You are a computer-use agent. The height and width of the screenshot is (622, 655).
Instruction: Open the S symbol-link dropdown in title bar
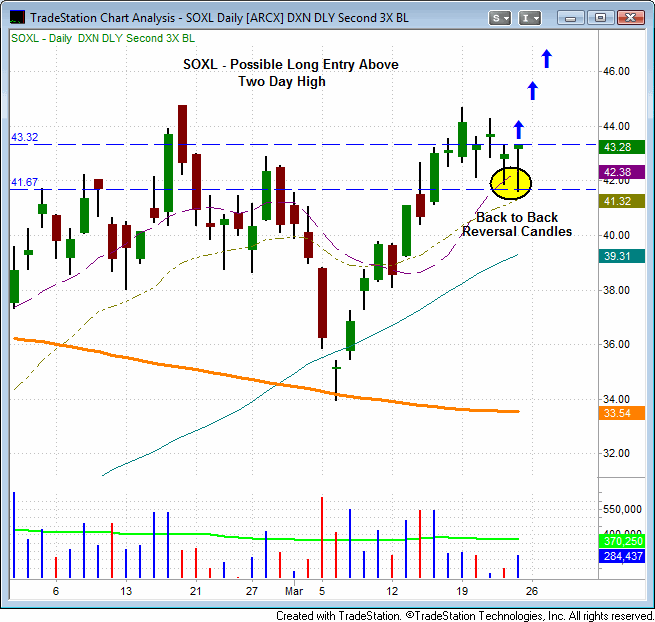click(501, 17)
